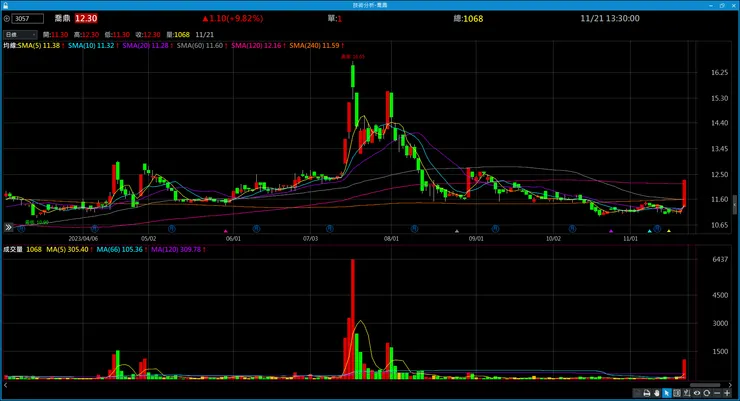This screenshot has height=401, width=740.
Task: Click the MA(5) 305.40 volume label
Action: (69, 249)
